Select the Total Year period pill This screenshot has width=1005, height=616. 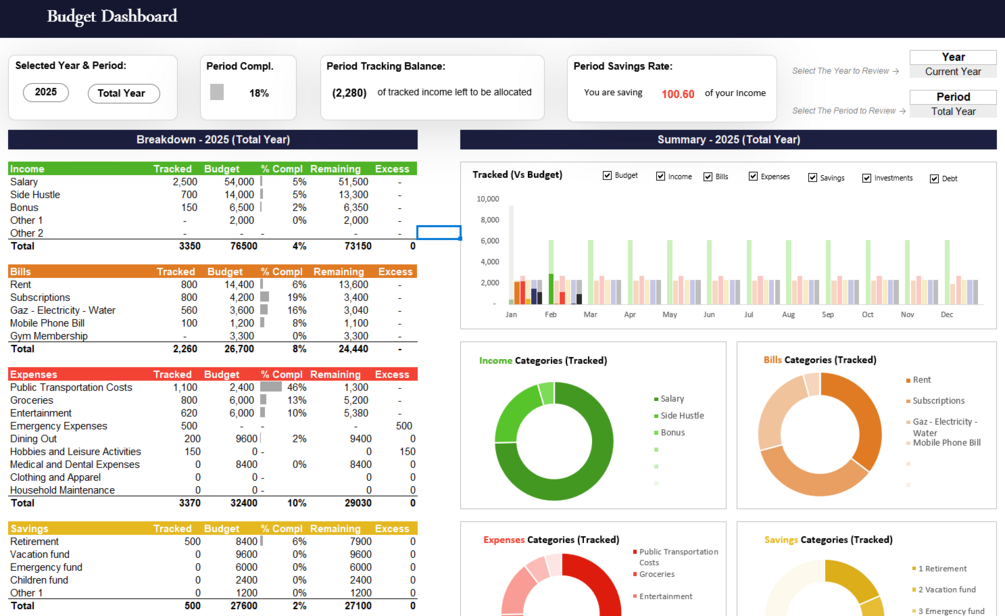pos(123,94)
